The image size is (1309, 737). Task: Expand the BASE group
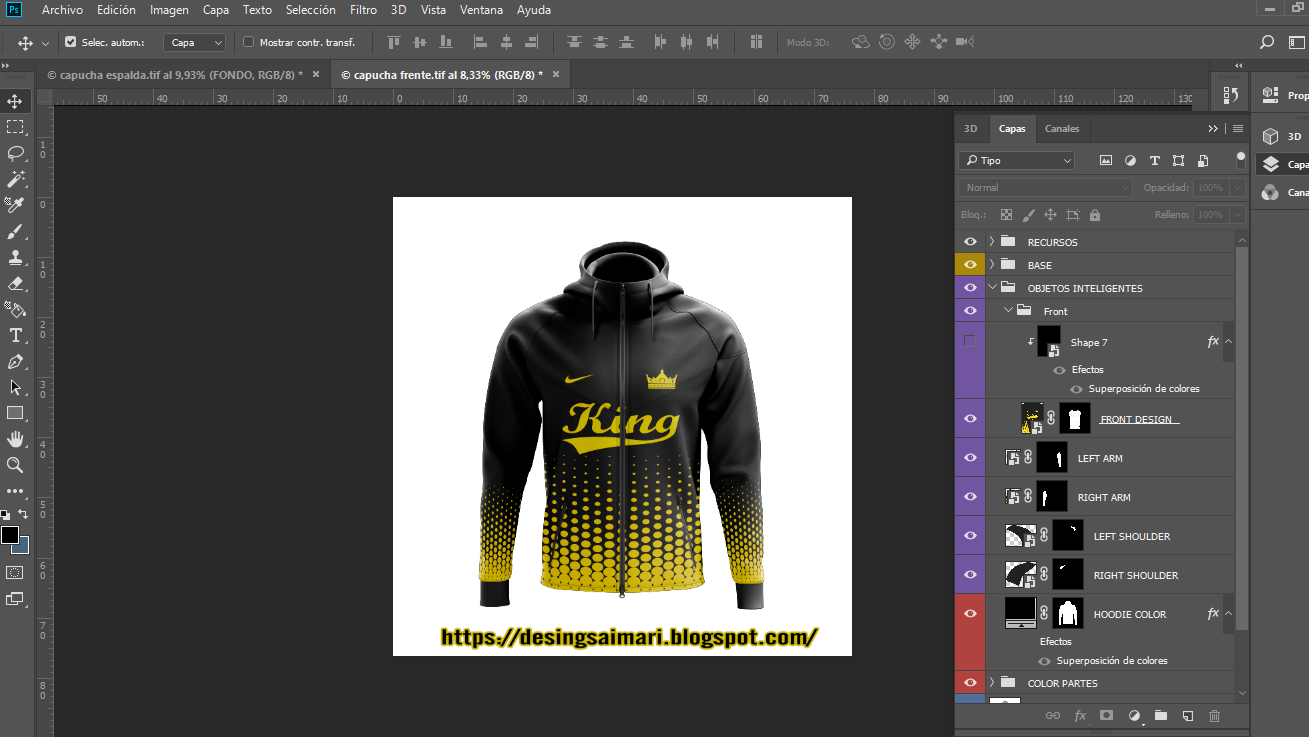(991, 265)
